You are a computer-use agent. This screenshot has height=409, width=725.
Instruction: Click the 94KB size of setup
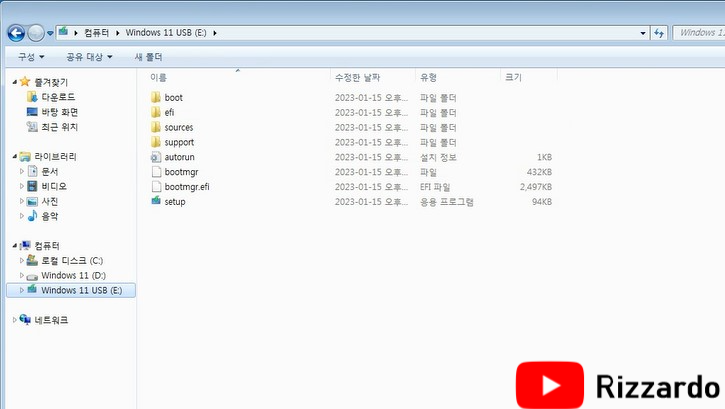(x=542, y=201)
